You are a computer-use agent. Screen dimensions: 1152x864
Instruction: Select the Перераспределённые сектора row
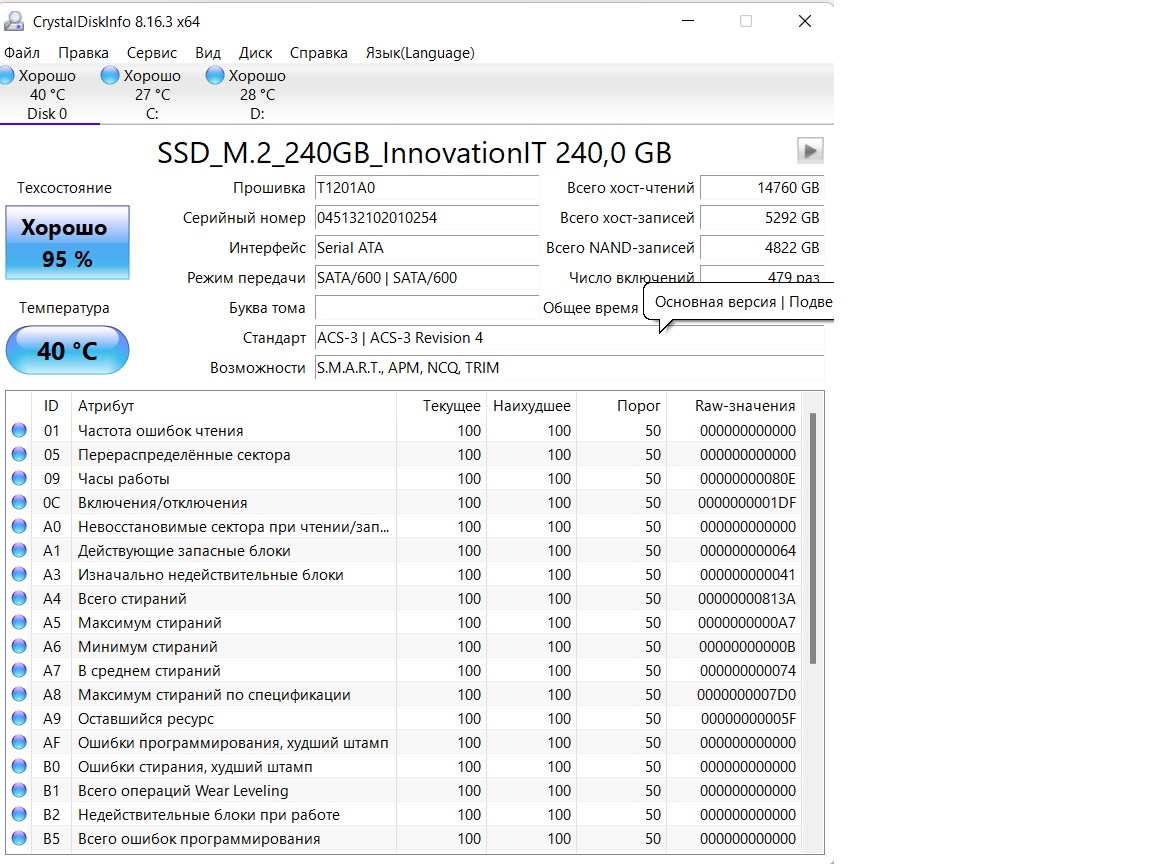coord(404,455)
